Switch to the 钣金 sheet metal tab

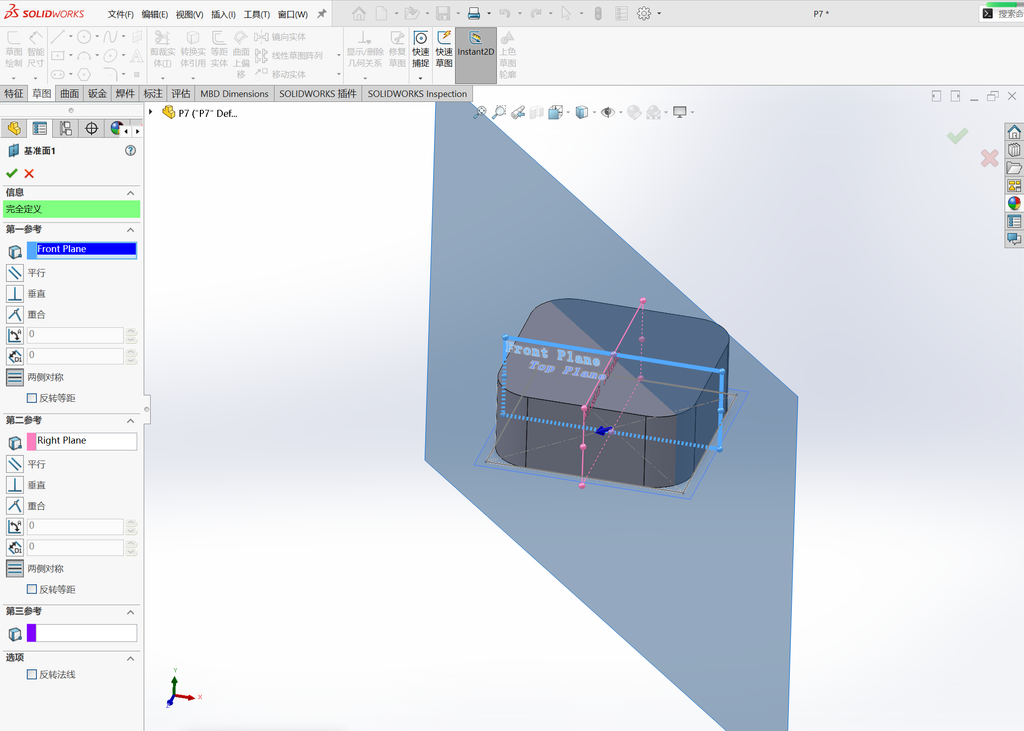(x=97, y=93)
